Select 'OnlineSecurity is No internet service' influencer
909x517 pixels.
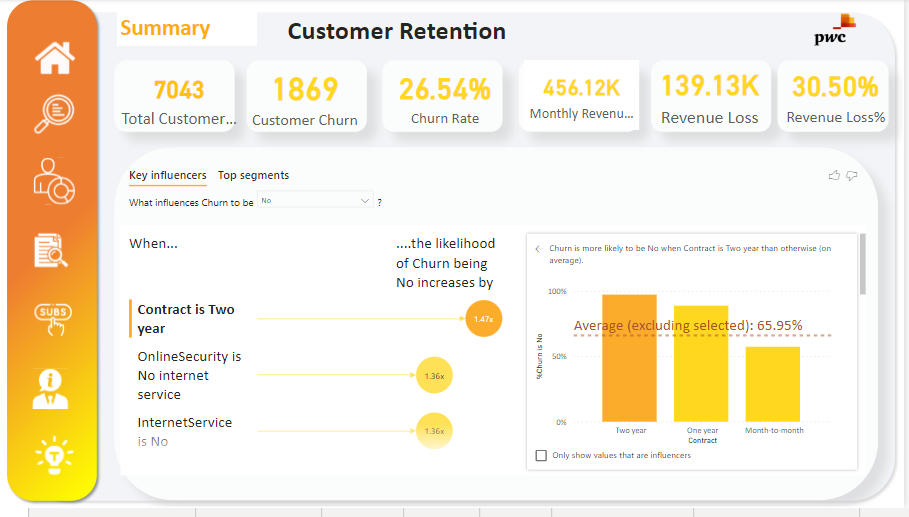[189, 375]
